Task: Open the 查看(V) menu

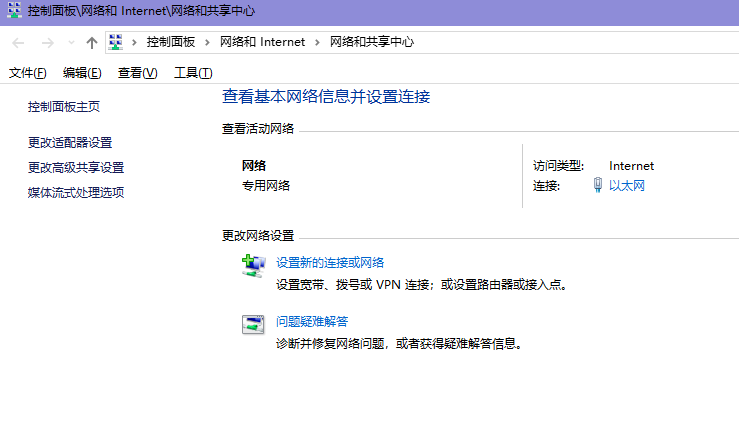Action: tap(137, 73)
